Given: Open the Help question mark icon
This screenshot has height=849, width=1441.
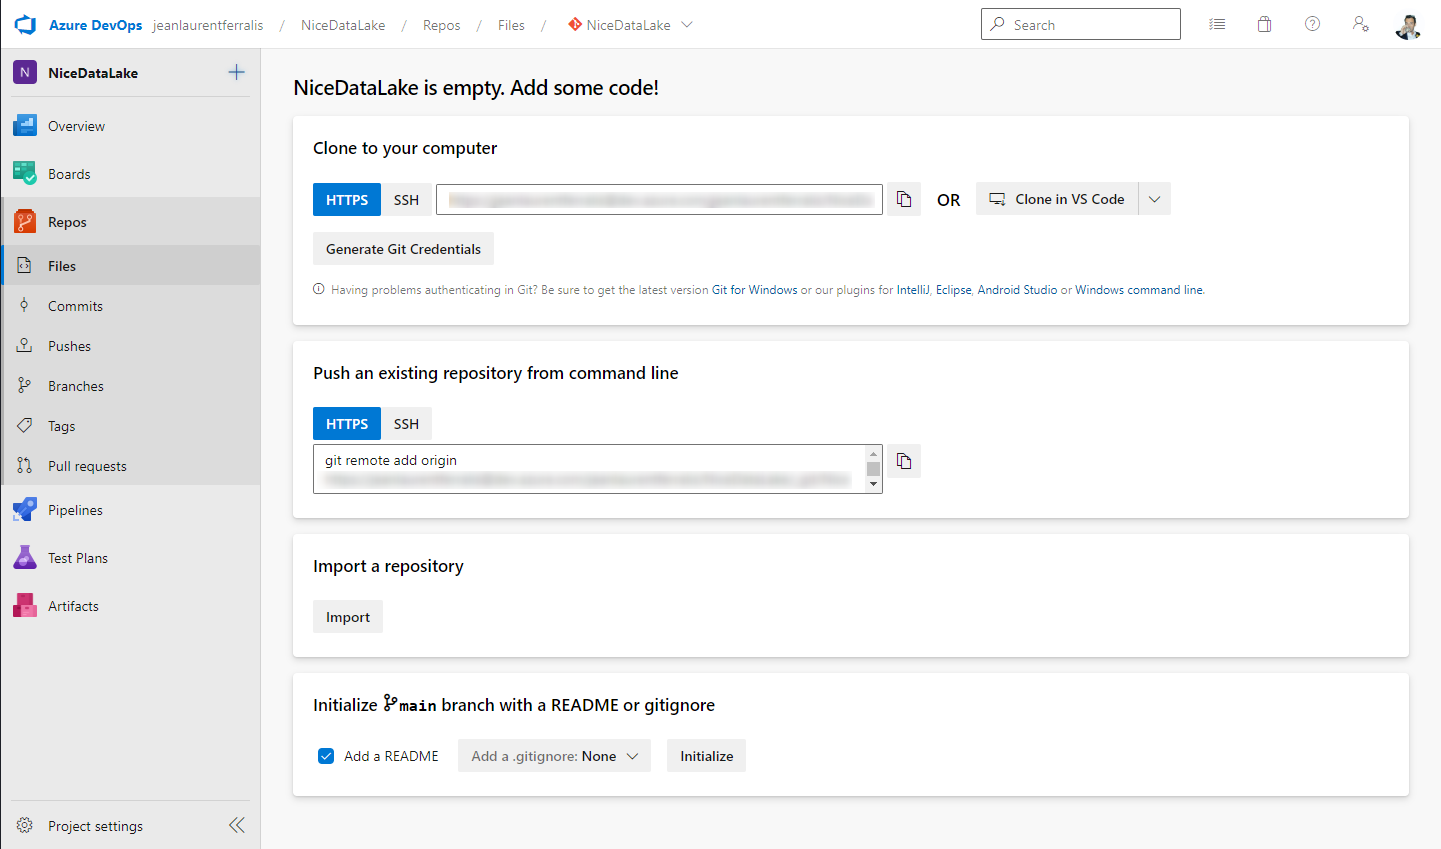Looking at the screenshot, I should (1313, 24).
